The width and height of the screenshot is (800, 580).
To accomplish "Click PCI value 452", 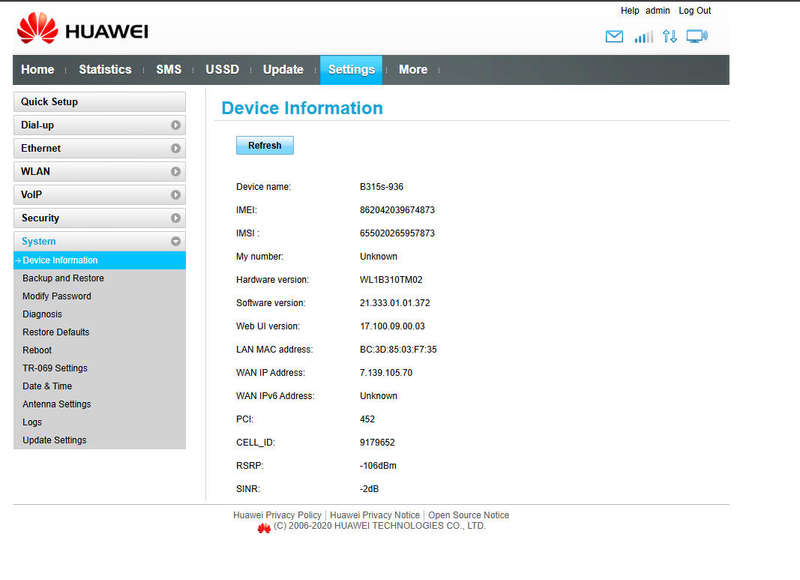I will coord(367,419).
